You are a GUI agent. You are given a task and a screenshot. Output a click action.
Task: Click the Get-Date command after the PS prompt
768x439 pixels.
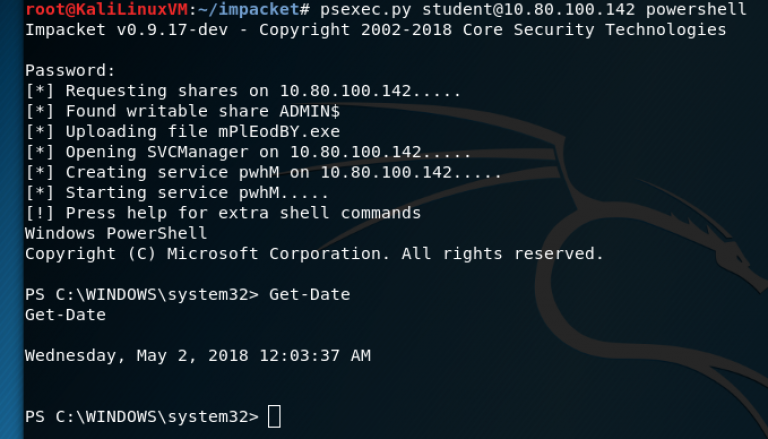pos(310,295)
